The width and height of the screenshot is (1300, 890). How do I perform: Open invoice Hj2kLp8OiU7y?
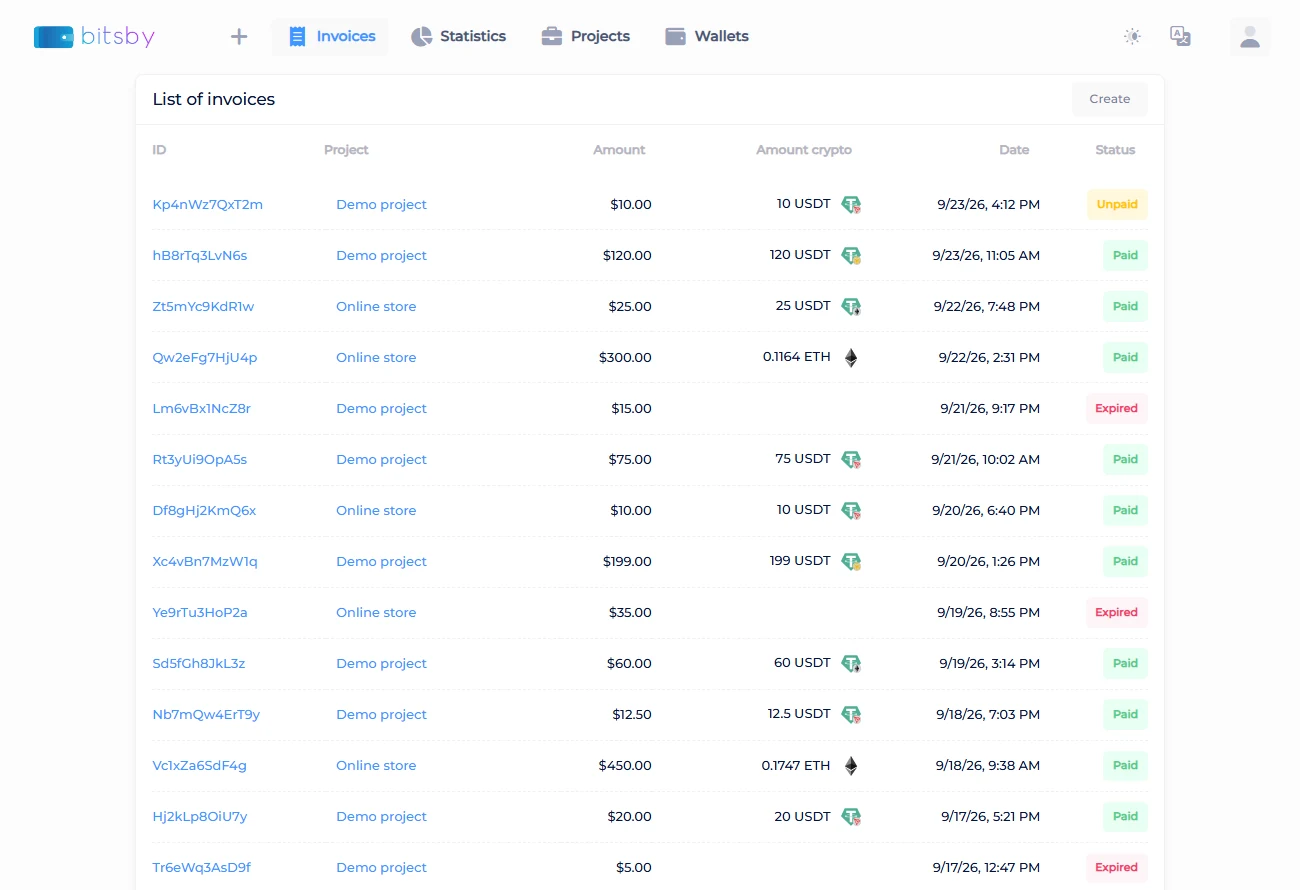pyautogui.click(x=199, y=817)
